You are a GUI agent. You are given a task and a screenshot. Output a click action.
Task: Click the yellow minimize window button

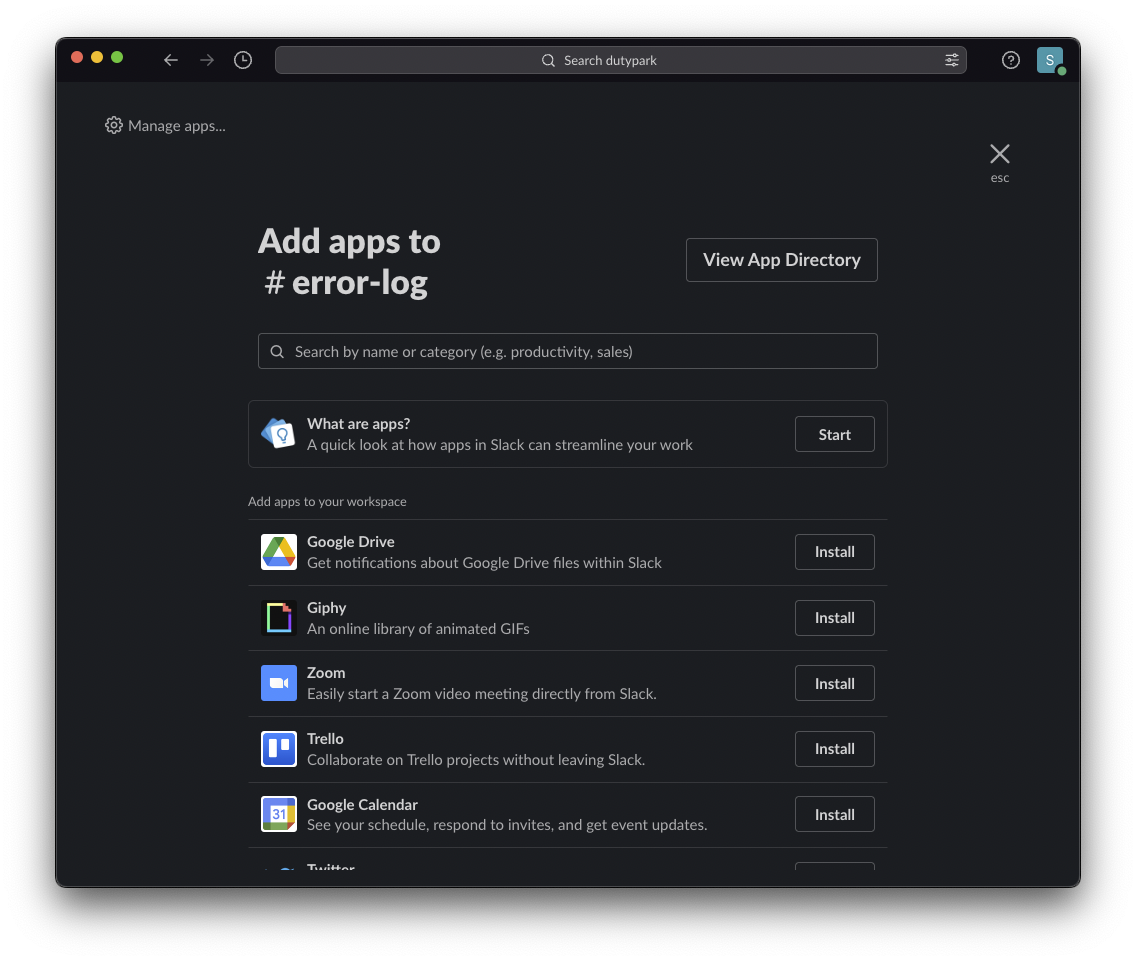[x=97, y=57]
